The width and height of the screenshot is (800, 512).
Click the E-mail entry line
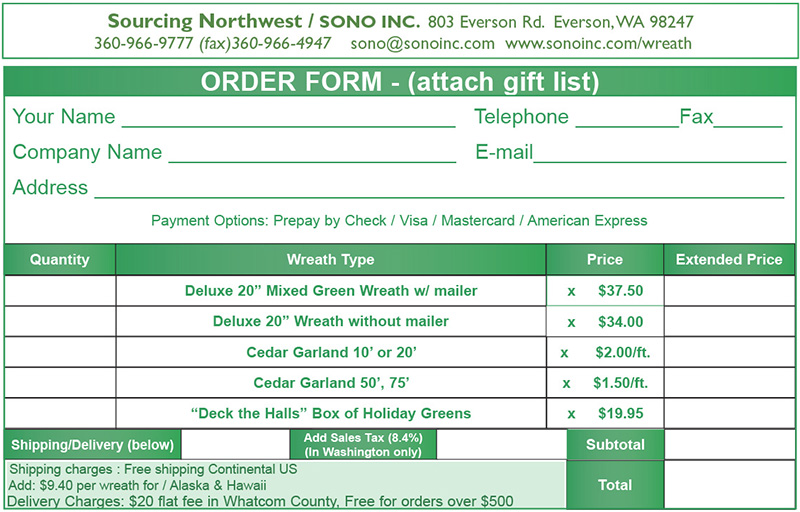pyautogui.click(x=660, y=153)
